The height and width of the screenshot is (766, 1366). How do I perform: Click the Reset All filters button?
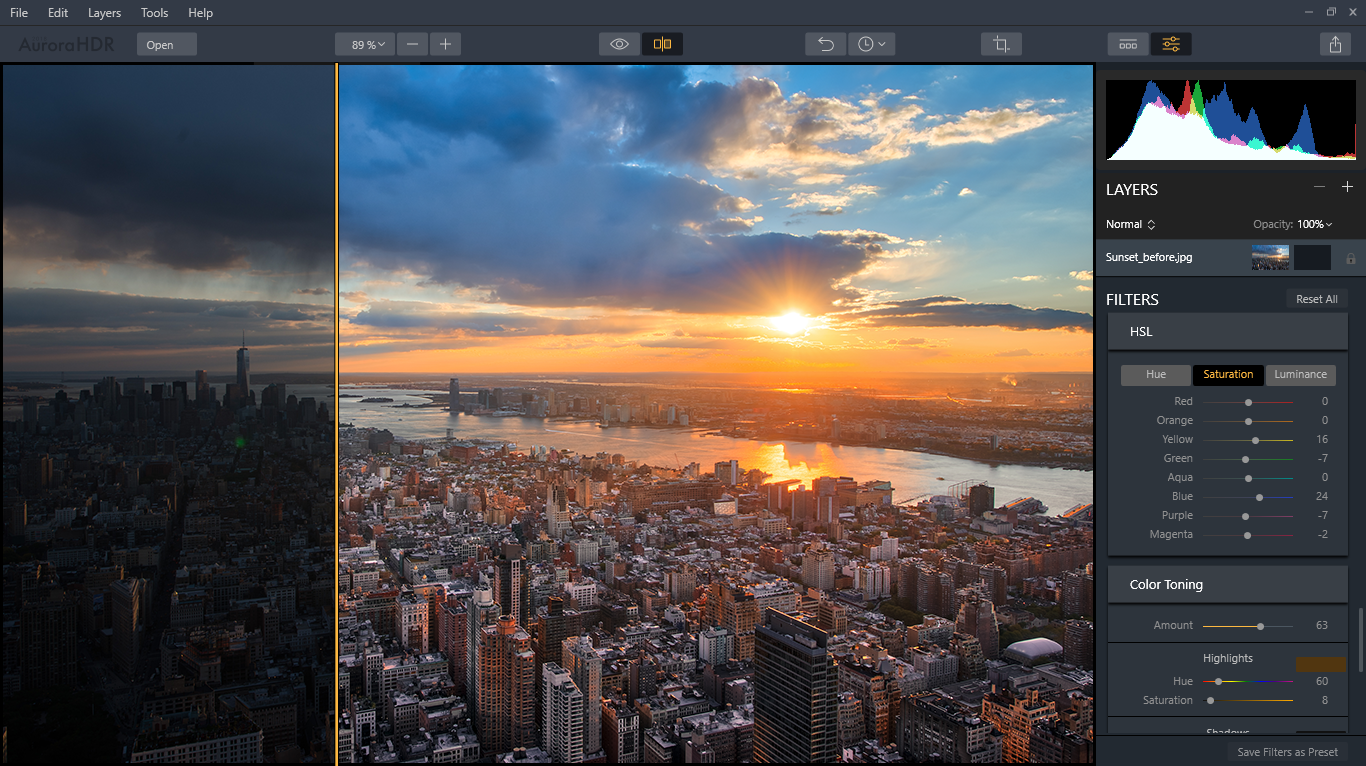coord(1316,299)
